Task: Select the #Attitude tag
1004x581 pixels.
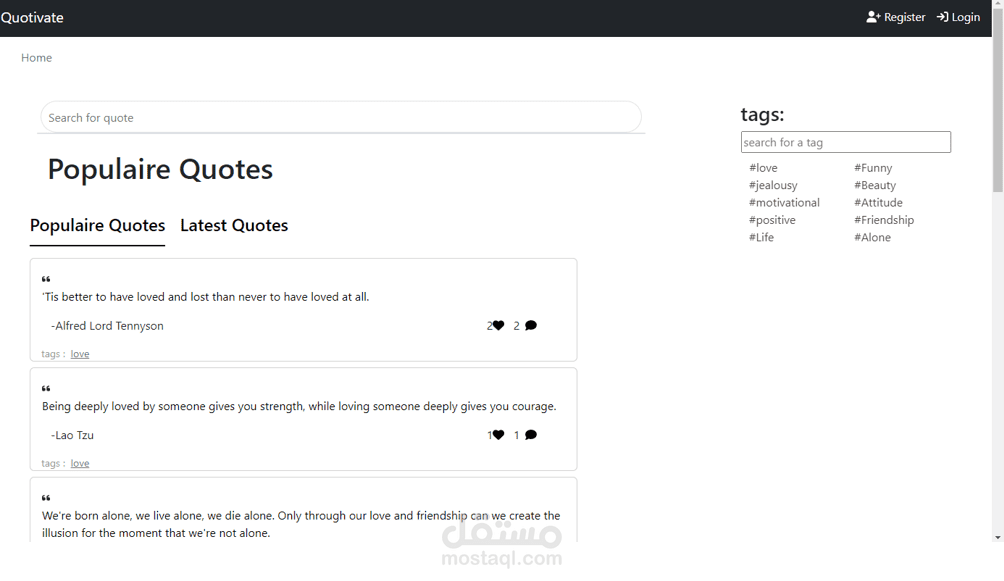Action: pyautogui.click(x=878, y=202)
